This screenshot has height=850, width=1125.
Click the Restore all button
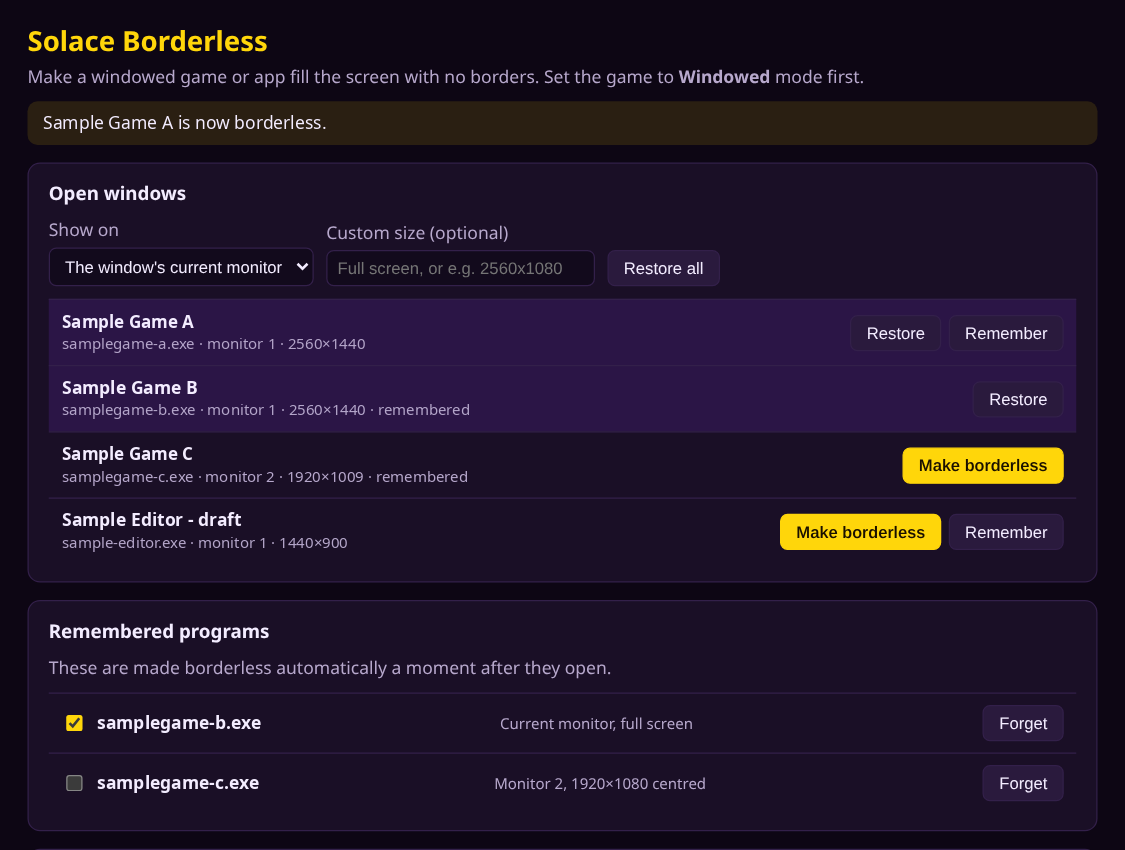pyautogui.click(x=664, y=268)
